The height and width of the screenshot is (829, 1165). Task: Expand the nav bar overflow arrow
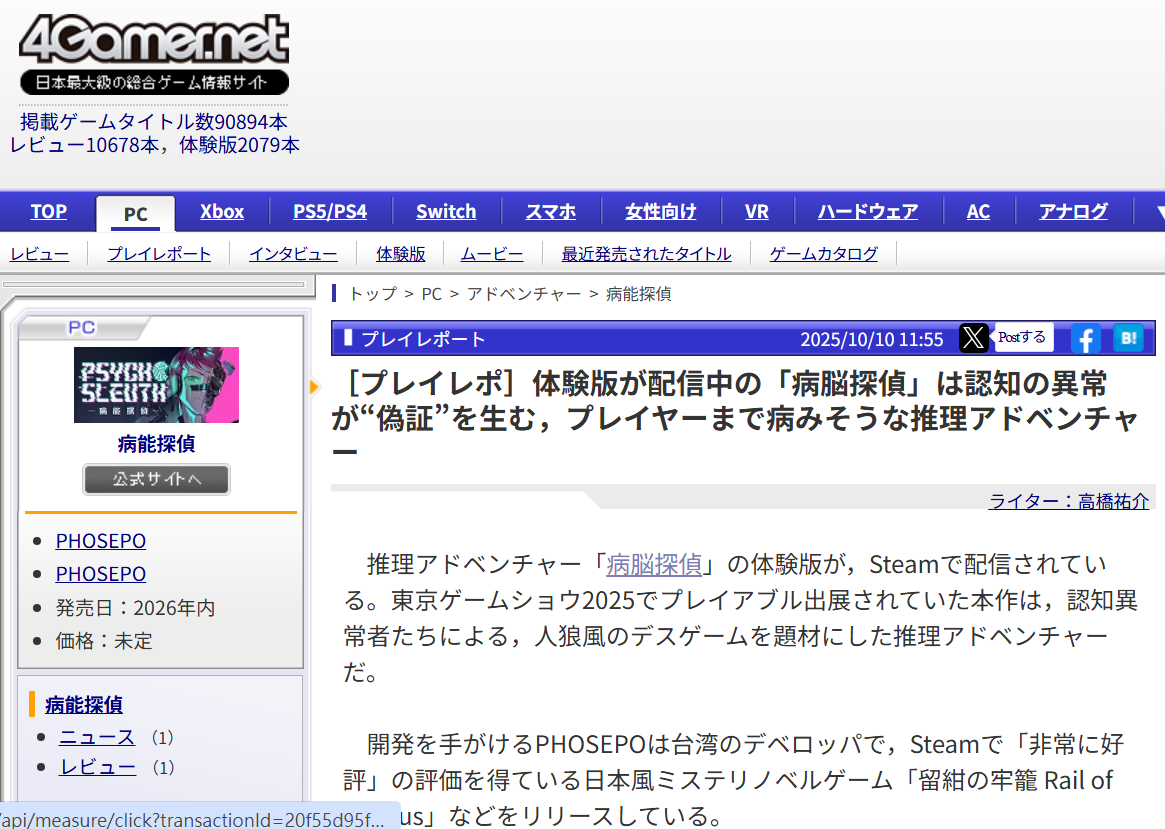(1158, 212)
